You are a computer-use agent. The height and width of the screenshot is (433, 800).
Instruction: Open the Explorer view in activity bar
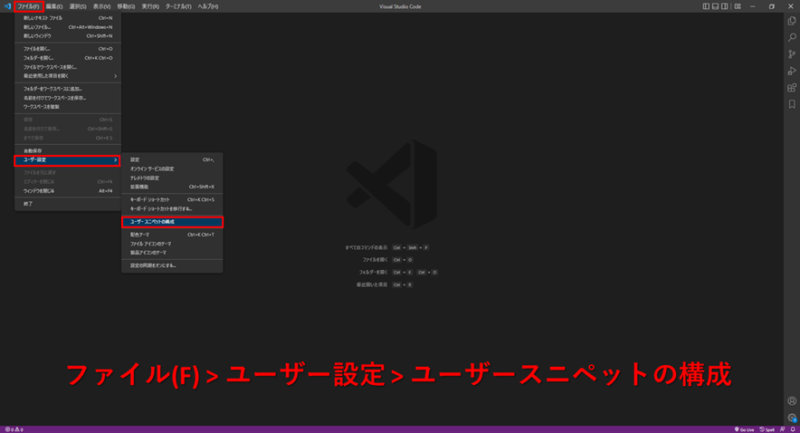click(792, 20)
